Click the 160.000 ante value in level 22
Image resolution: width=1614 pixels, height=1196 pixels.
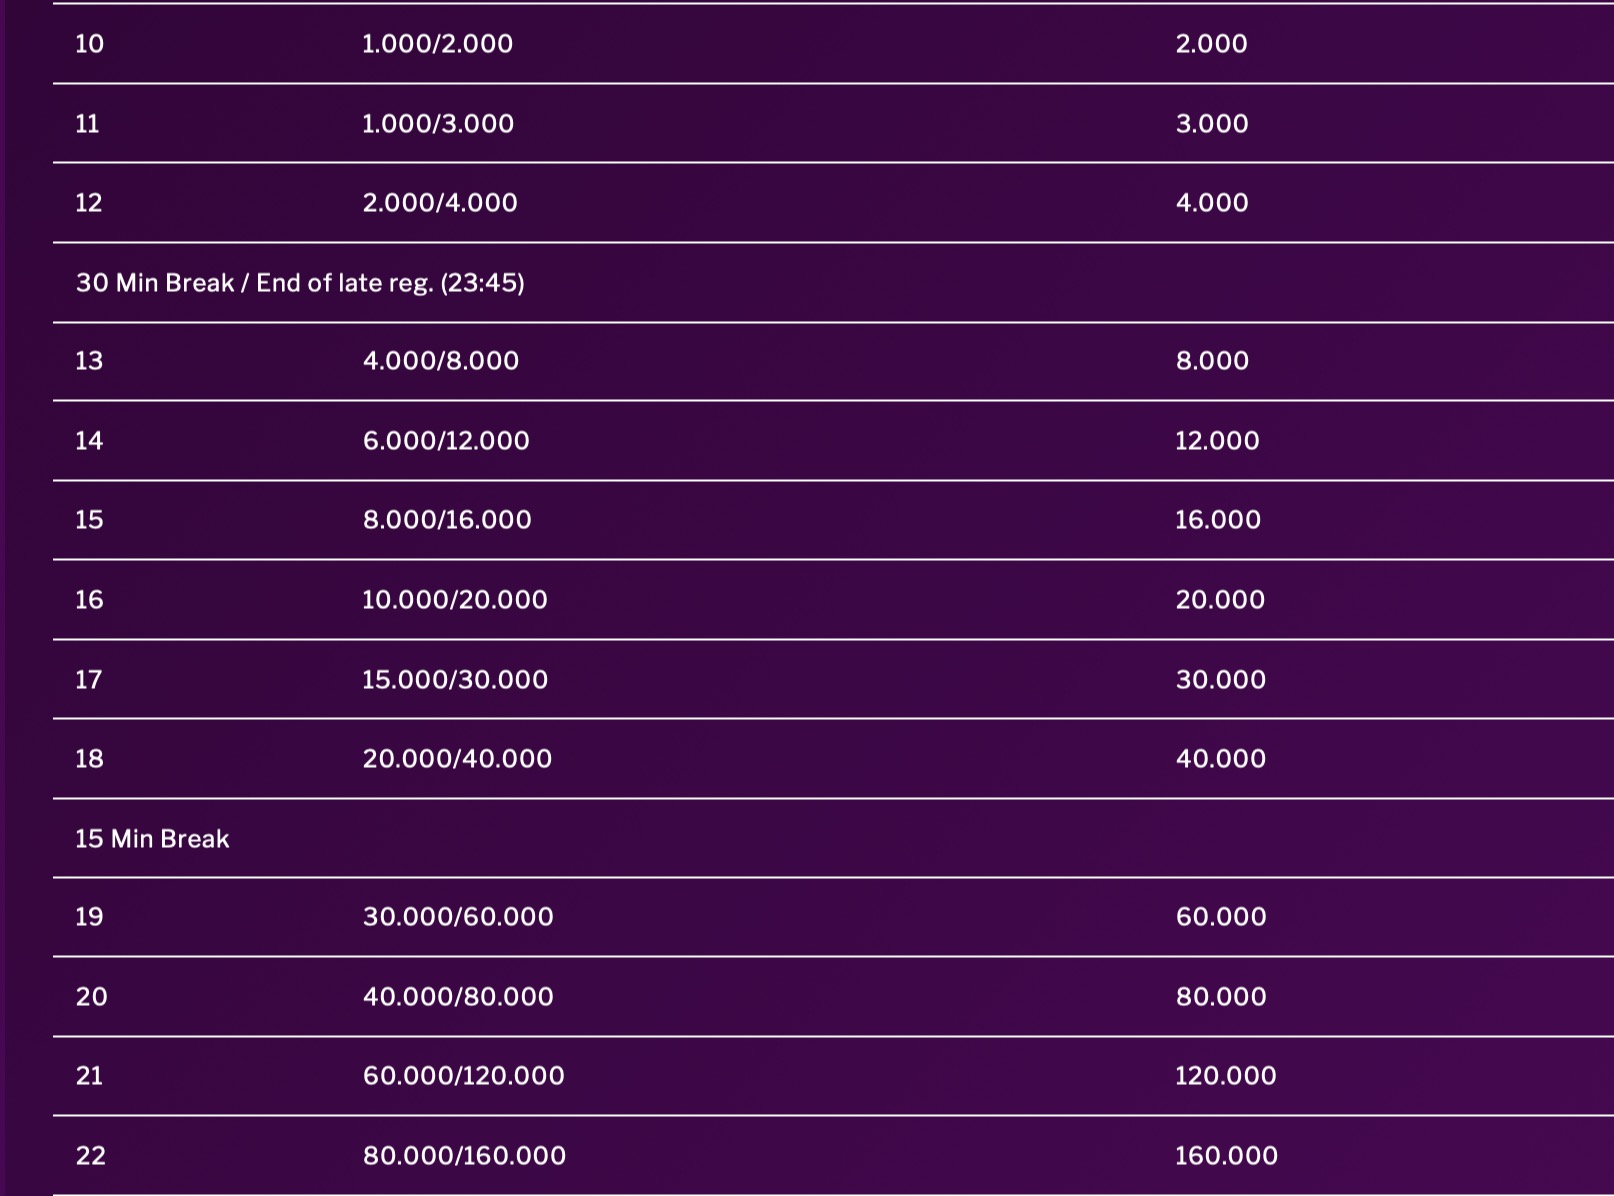coord(1225,1156)
